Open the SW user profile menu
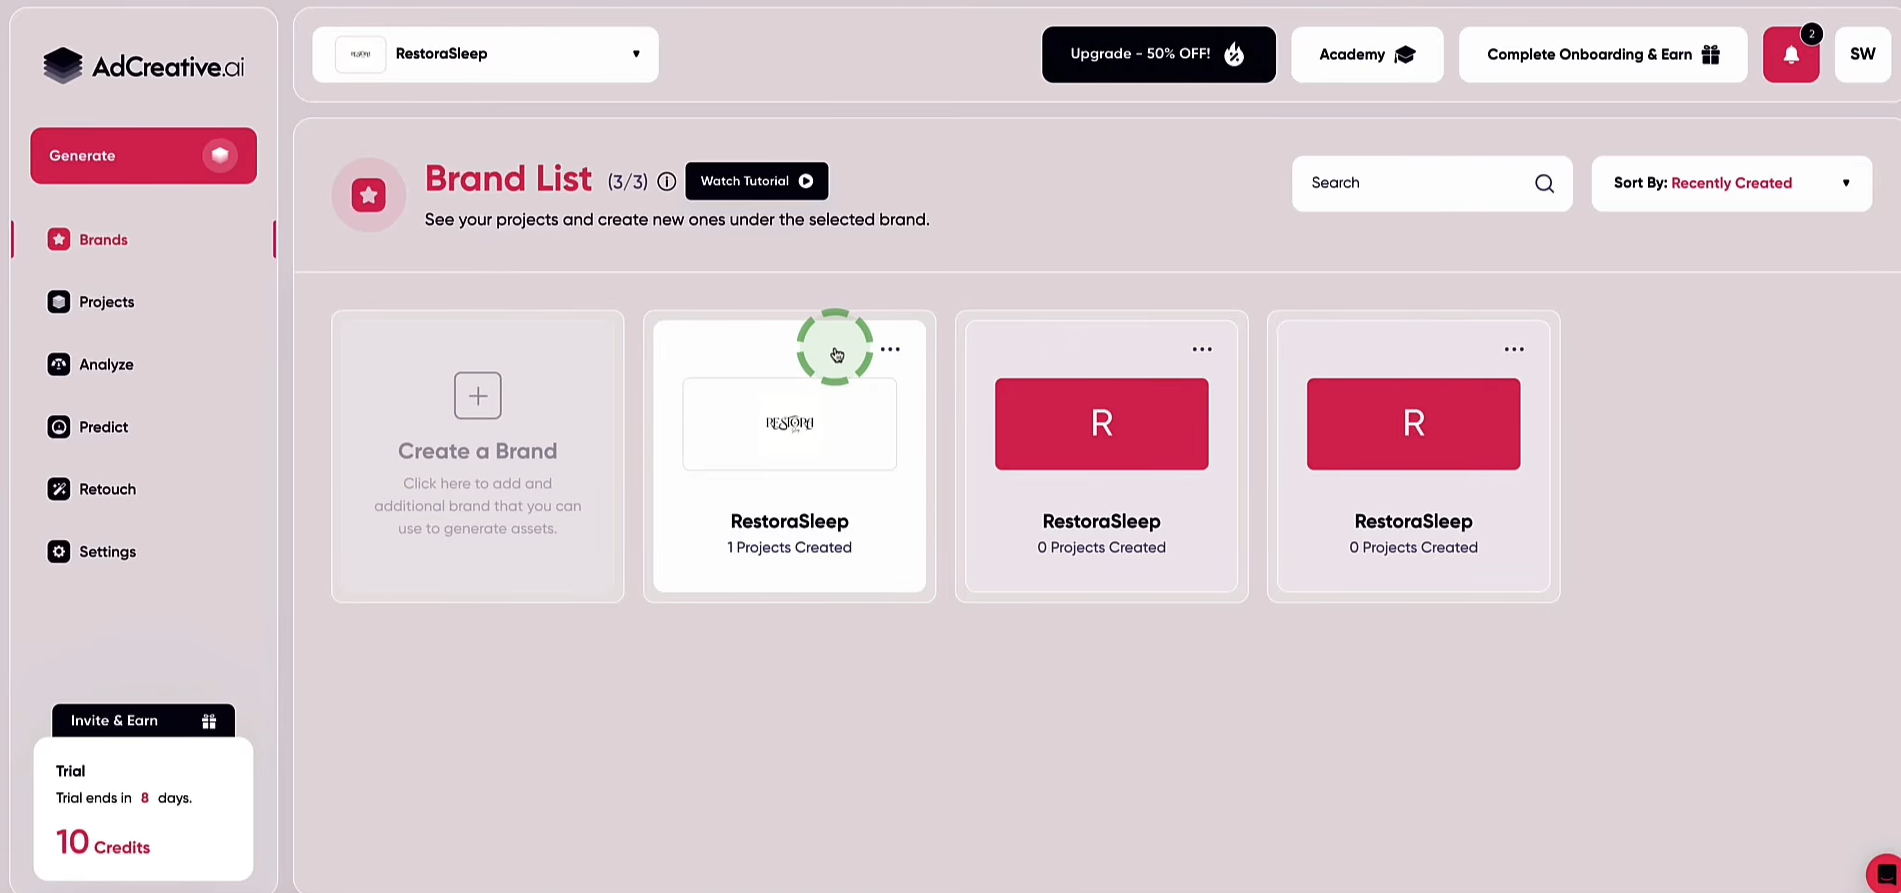The width and height of the screenshot is (1901, 893). (x=1862, y=55)
